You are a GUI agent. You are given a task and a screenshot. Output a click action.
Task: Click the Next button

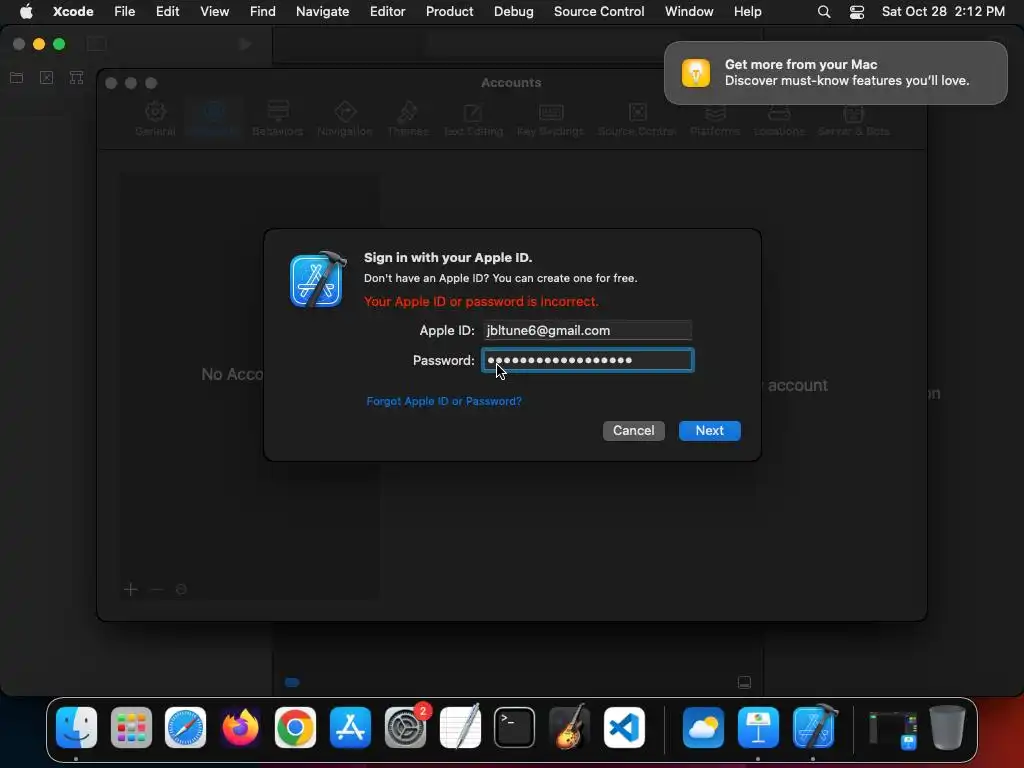[x=709, y=430]
